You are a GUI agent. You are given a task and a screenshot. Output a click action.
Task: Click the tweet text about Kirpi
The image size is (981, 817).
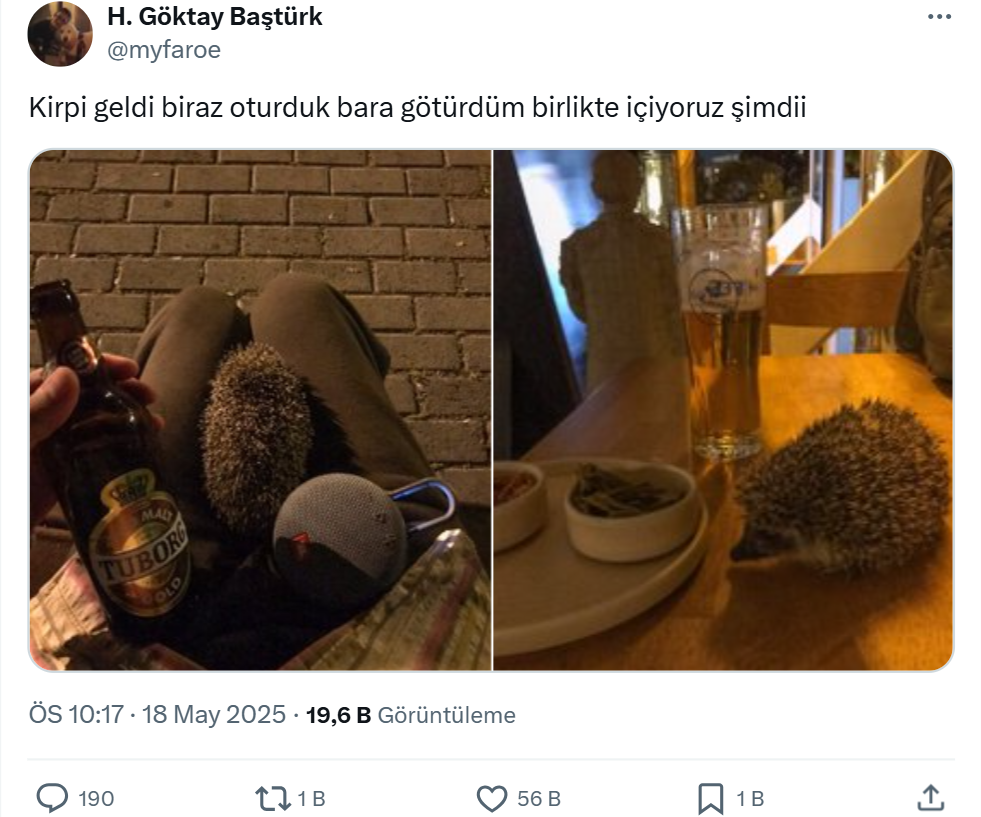(417, 108)
